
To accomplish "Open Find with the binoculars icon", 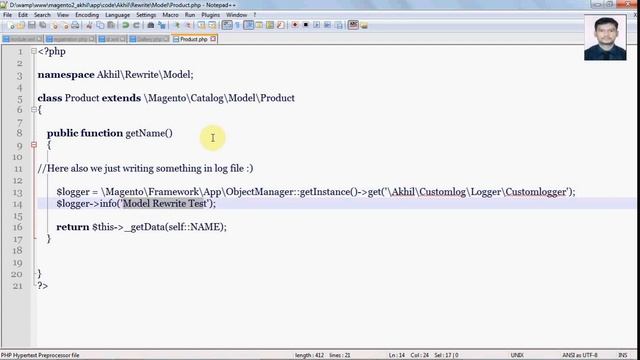I will tap(151, 25).
